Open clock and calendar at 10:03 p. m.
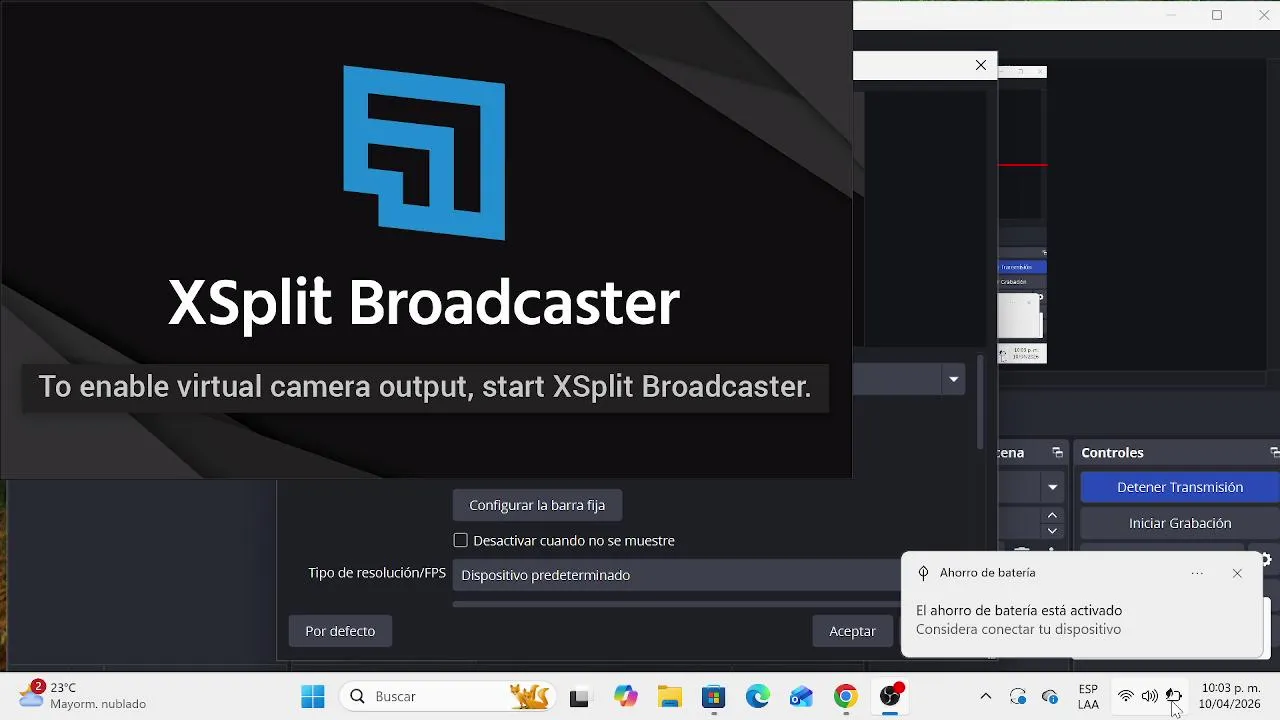The height and width of the screenshot is (720, 1280). click(1230, 696)
